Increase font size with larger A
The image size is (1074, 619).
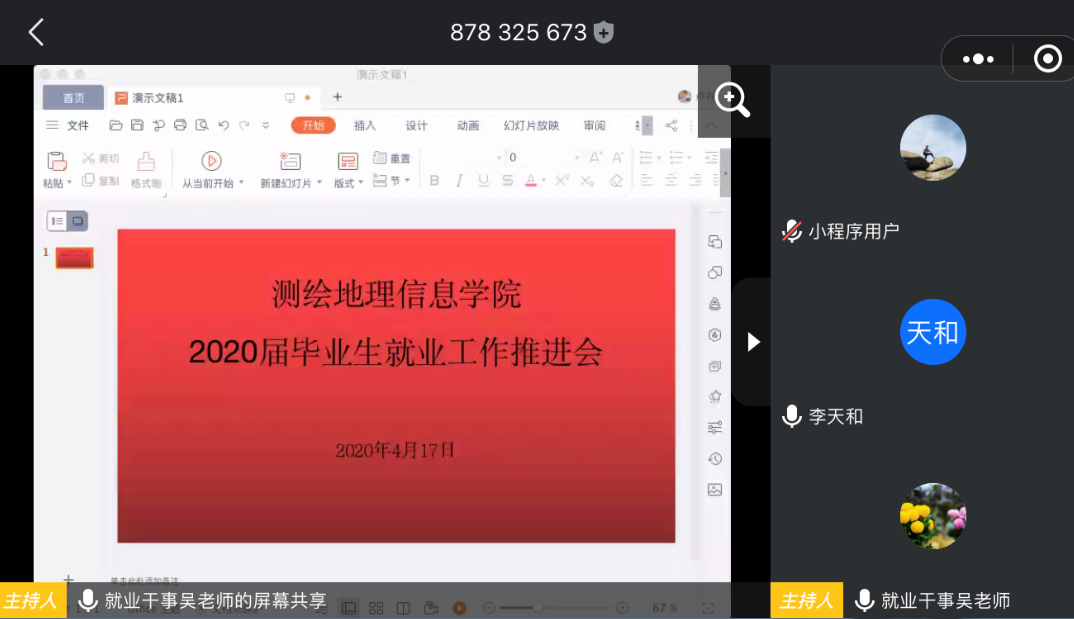(x=595, y=157)
